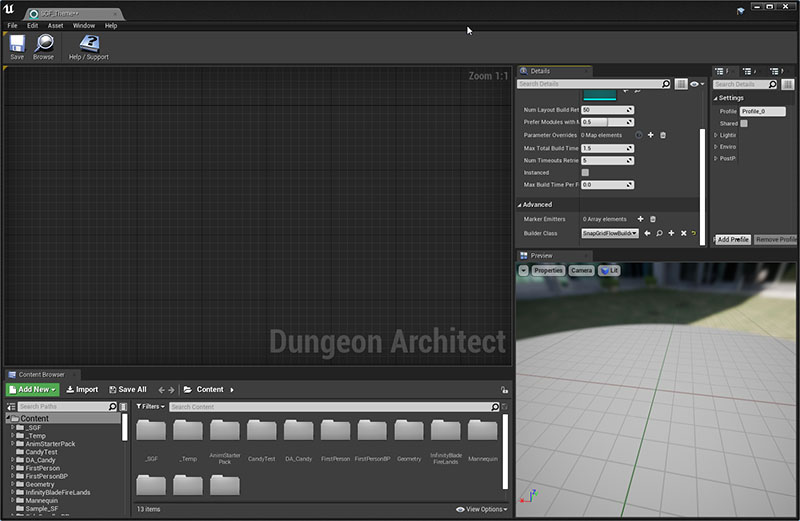Clear Marker Emitters array with trash icon
Viewport: 800px width, 521px height.
653,219
